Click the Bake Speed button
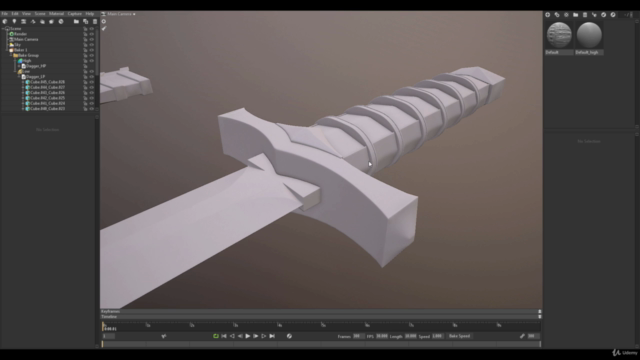The height and width of the screenshot is (360, 640). tap(460, 336)
